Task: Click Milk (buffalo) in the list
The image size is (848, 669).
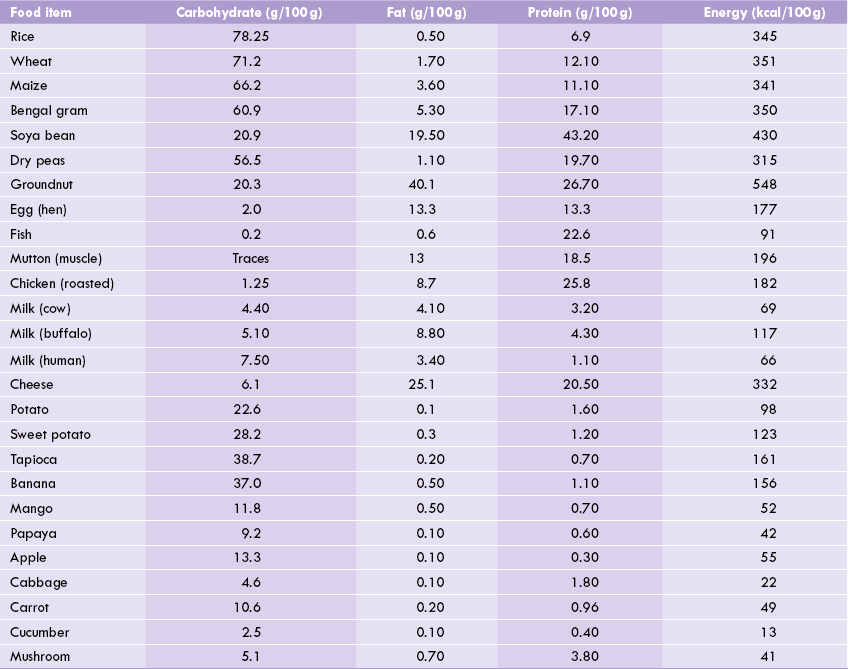Action: (51, 333)
